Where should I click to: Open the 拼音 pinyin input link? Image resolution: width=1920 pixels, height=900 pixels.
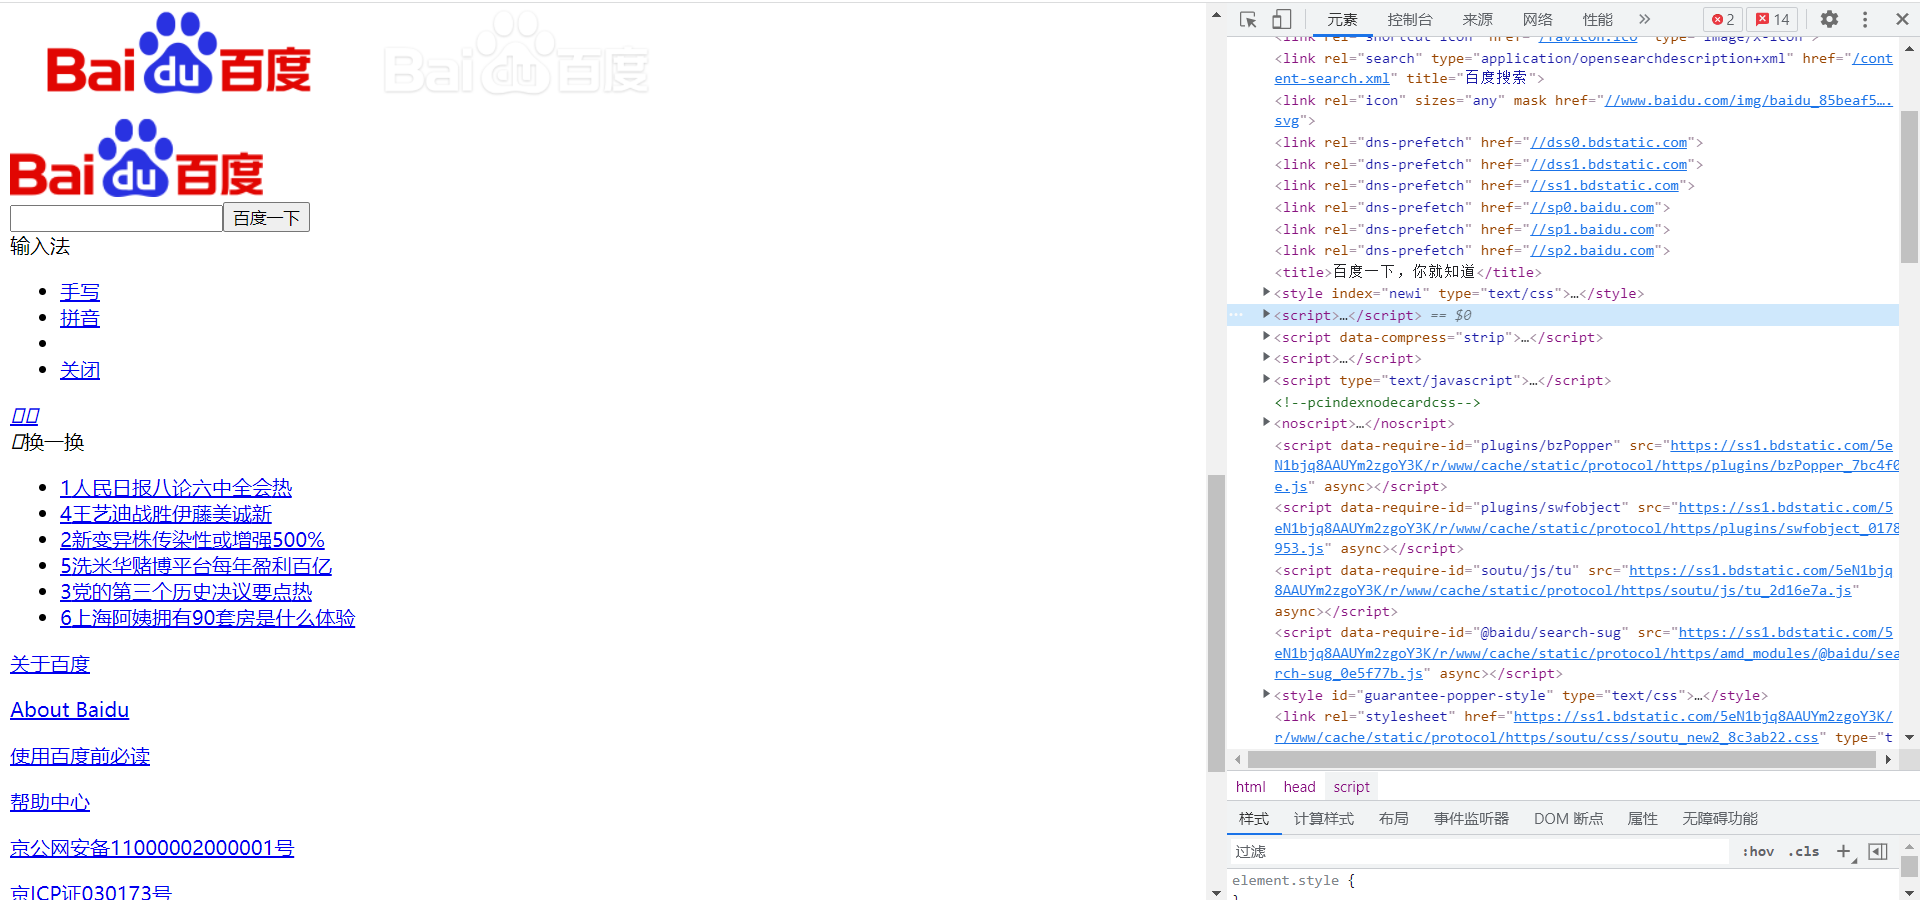(80, 318)
